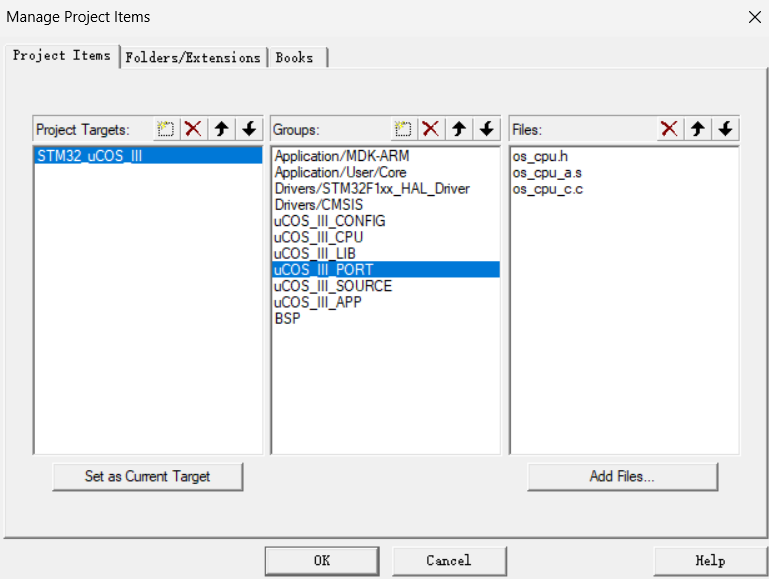The width and height of the screenshot is (769, 579).
Task: Select the uCOS_III_CONFIG group
Action: coord(385,221)
